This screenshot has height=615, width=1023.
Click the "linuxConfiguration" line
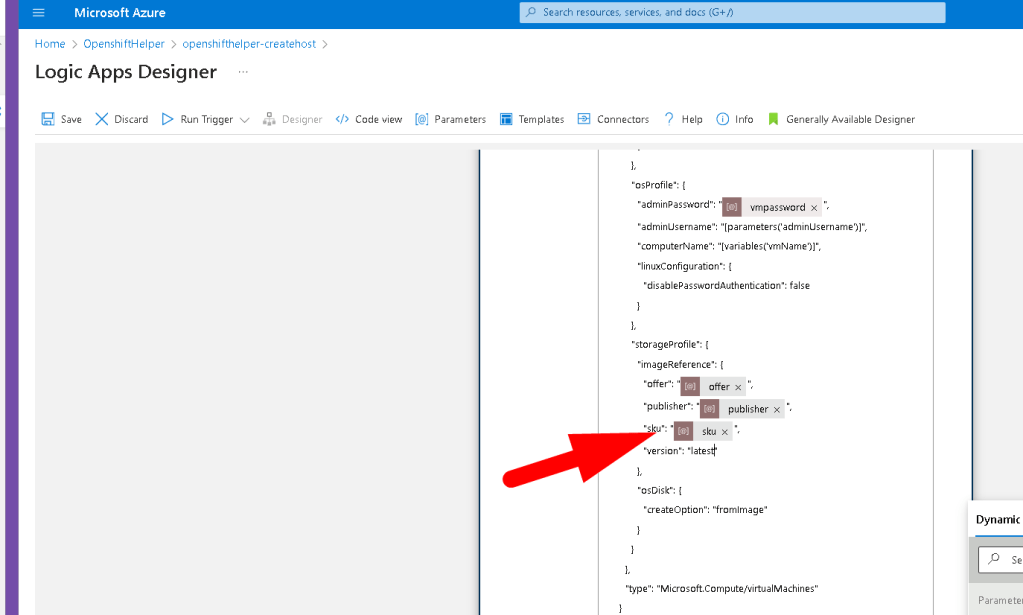click(684, 265)
